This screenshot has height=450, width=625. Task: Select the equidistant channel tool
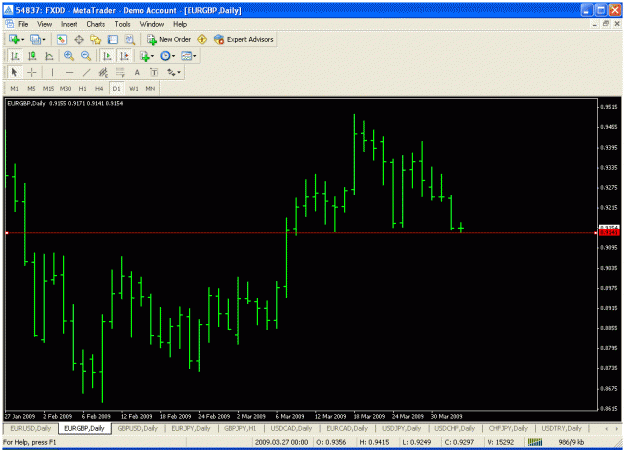click(103, 72)
